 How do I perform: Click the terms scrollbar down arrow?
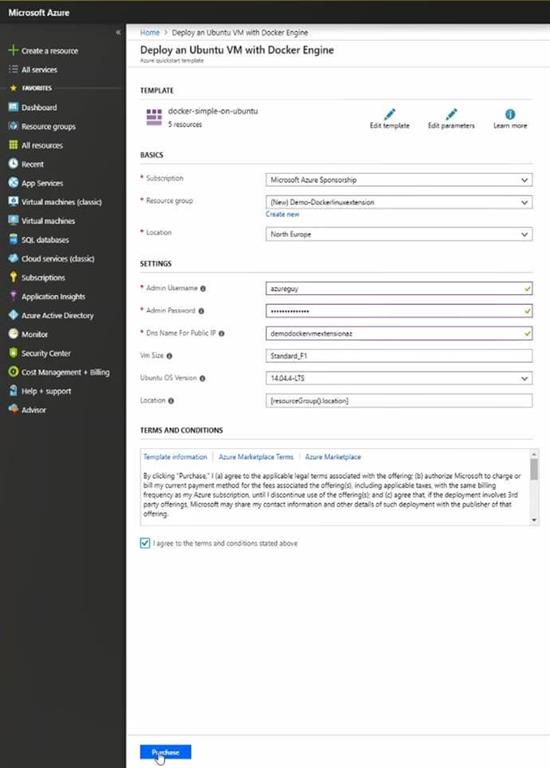(534, 520)
